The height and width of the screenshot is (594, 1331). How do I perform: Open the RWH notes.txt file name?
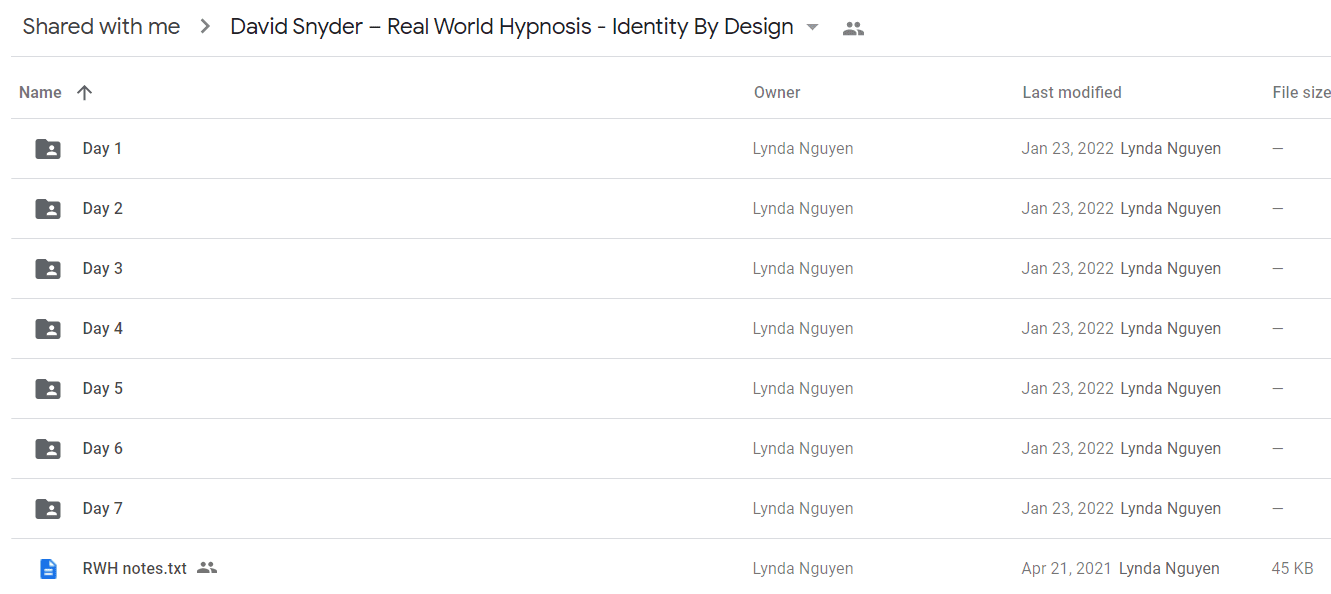[x=135, y=568]
